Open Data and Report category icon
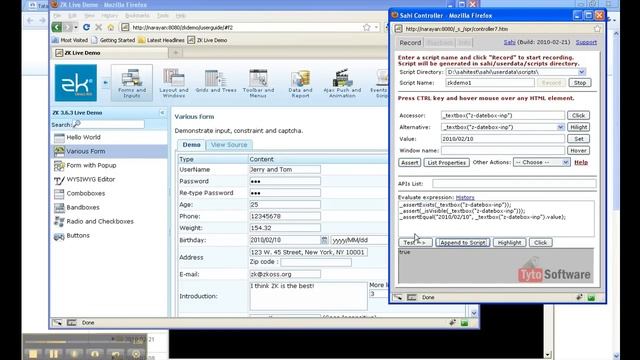The height and width of the screenshot is (360, 640). (300, 83)
